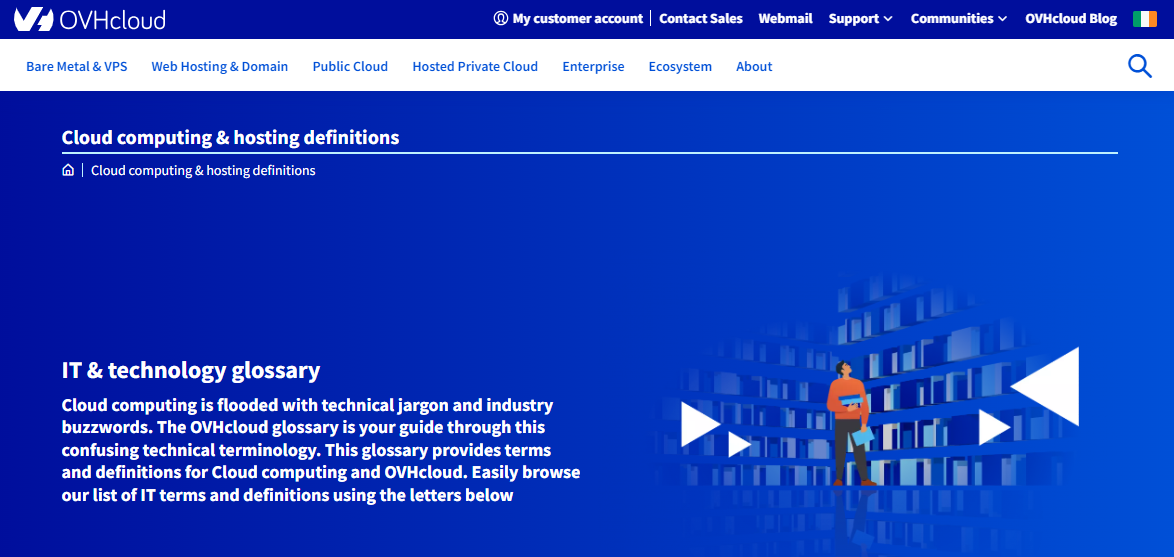Image resolution: width=1174 pixels, height=557 pixels.
Task: Click the page title Cloud computing & hosting definitions
Action: click(x=230, y=138)
